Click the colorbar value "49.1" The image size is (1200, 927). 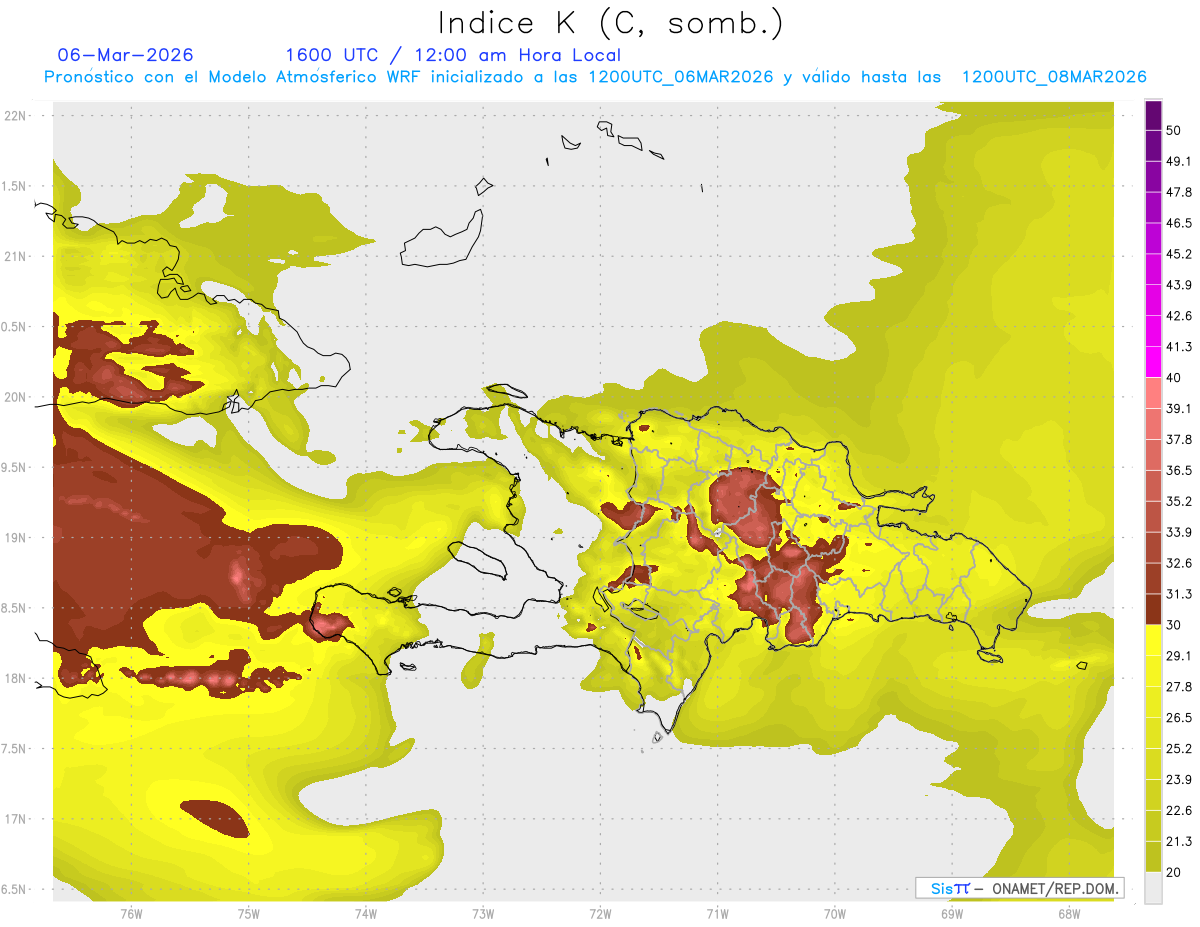1179,161
